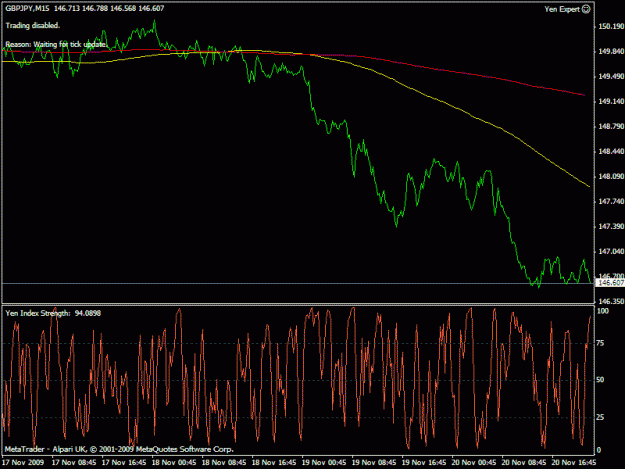The width and height of the screenshot is (625, 469).
Task: Click the Yen Expert smiley face icon
Action: click(x=586, y=9)
